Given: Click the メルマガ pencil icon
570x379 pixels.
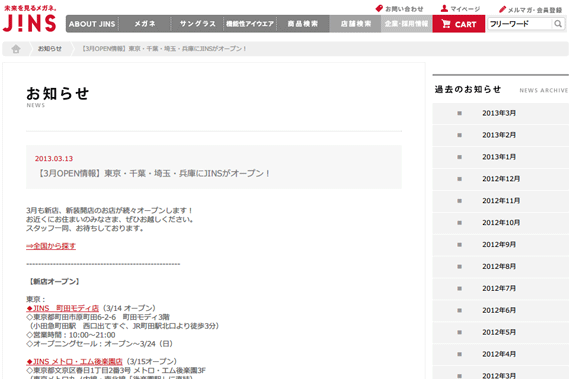Looking at the screenshot, I should [502, 9].
